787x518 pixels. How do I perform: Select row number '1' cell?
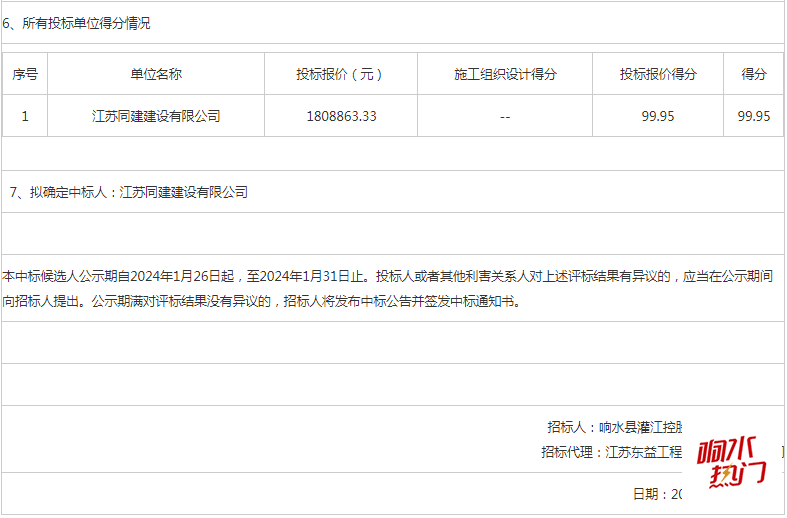pyautogui.click(x=25, y=116)
